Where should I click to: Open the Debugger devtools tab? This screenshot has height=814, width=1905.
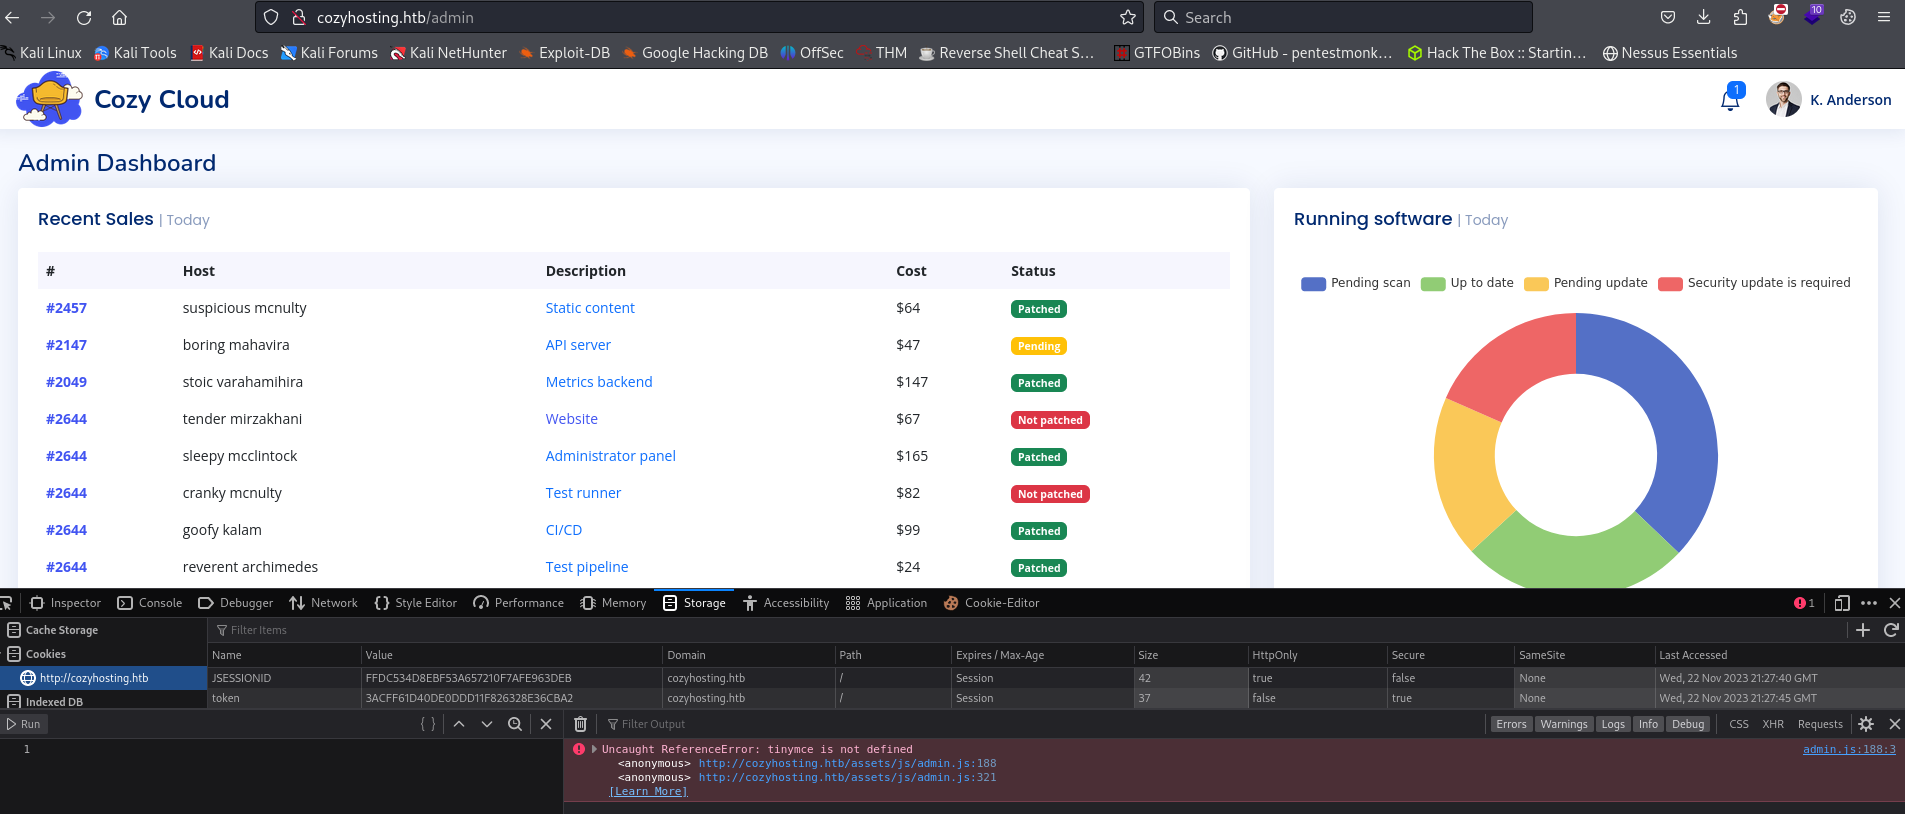click(x=236, y=603)
